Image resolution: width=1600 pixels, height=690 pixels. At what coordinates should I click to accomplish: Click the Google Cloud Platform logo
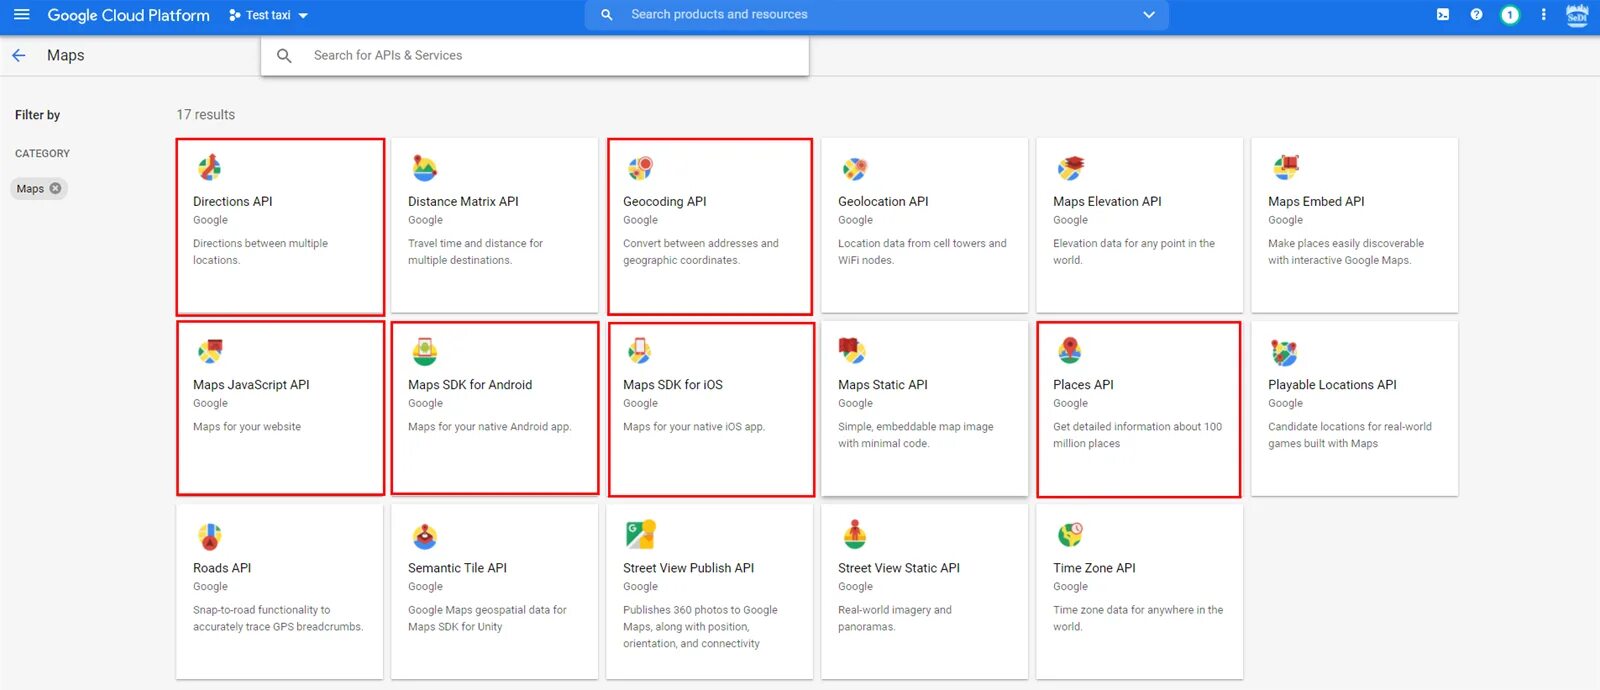tap(128, 15)
